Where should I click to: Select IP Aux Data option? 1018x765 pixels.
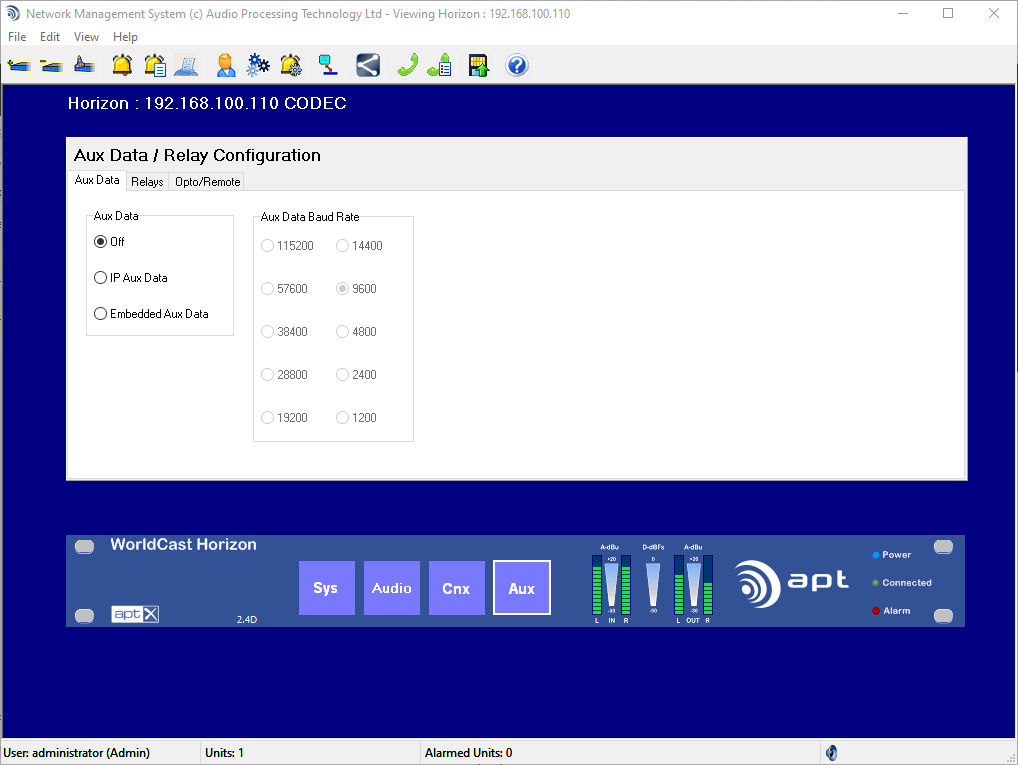(130, 278)
